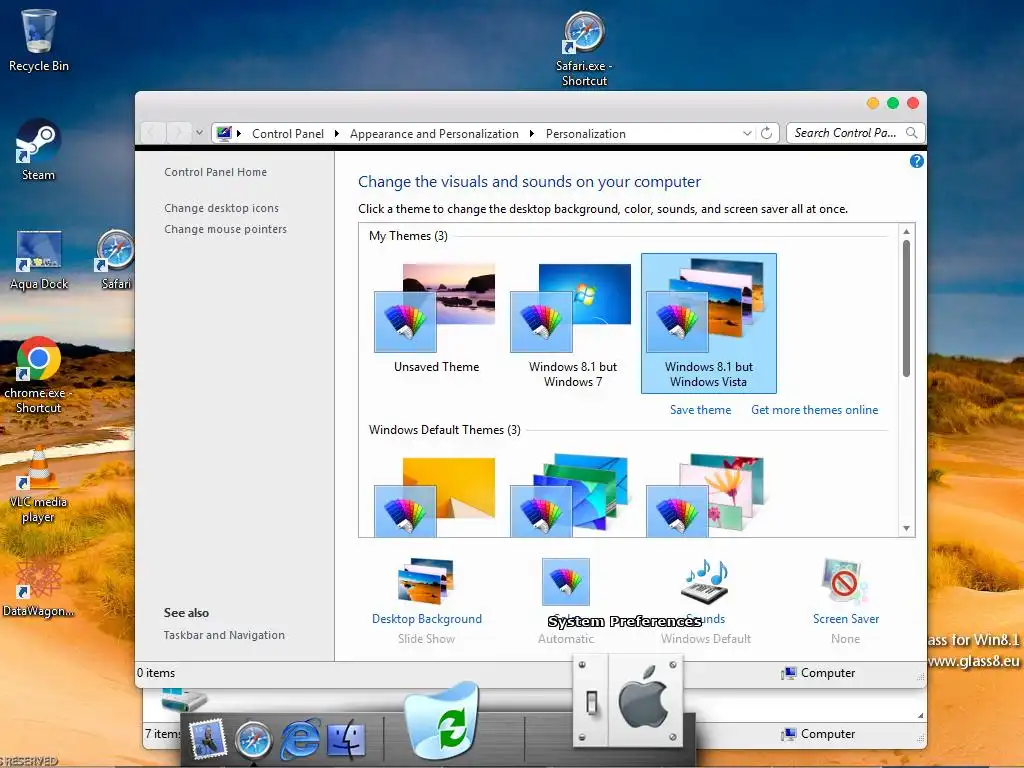The image size is (1024, 768).
Task: Go back using the back arrow button
Action: [x=152, y=133]
